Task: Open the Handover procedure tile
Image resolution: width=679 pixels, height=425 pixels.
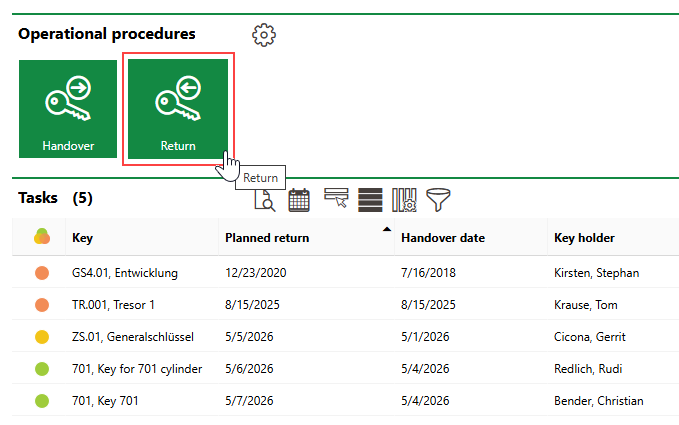Action: pos(68,109)
